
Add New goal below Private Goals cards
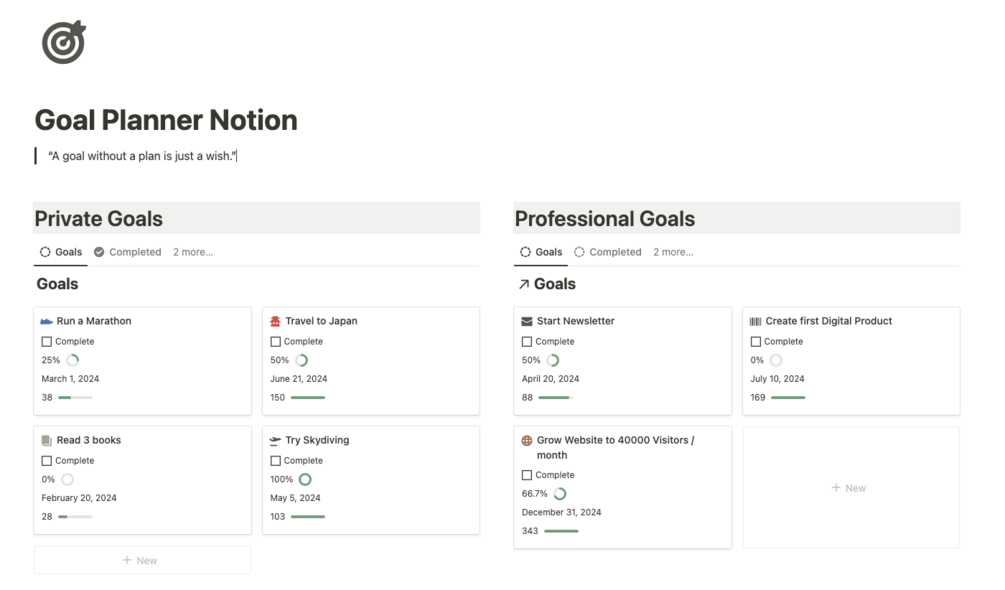(x=142, y=560)
